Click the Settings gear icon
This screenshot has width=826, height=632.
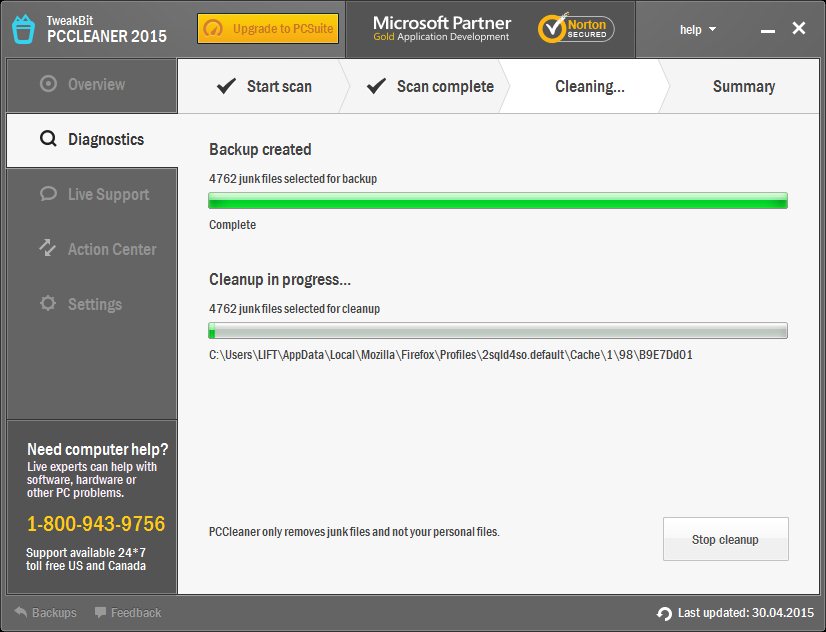click(x=48, y=303)
